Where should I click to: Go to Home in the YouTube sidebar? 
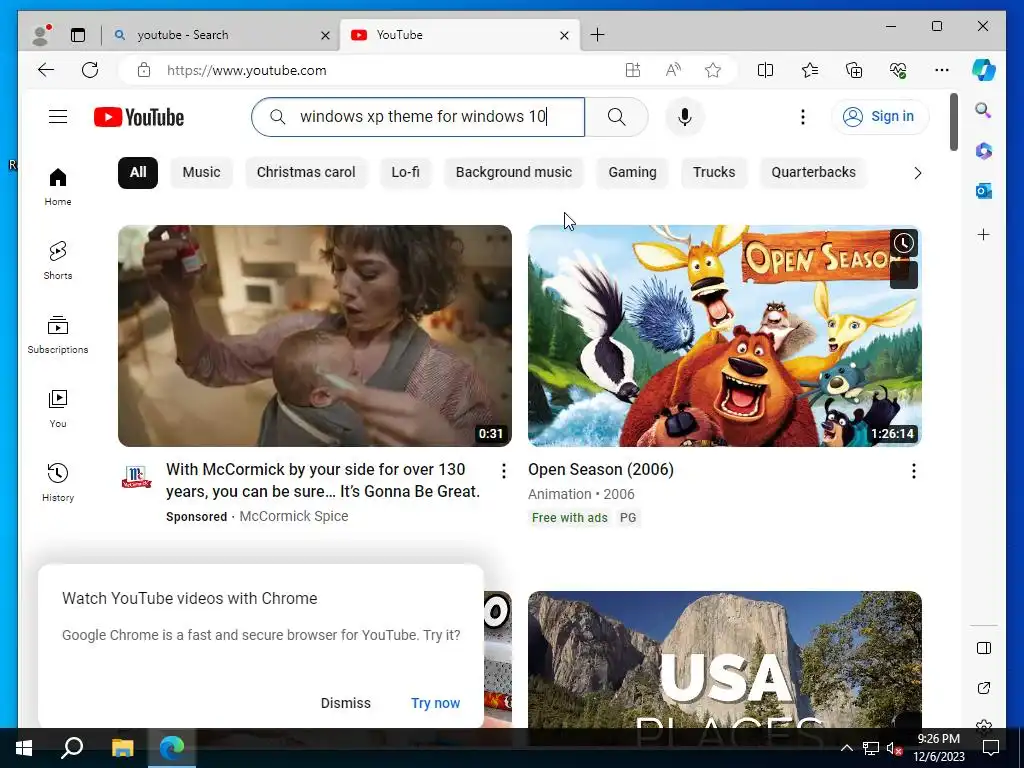click(x=58, y=187)
